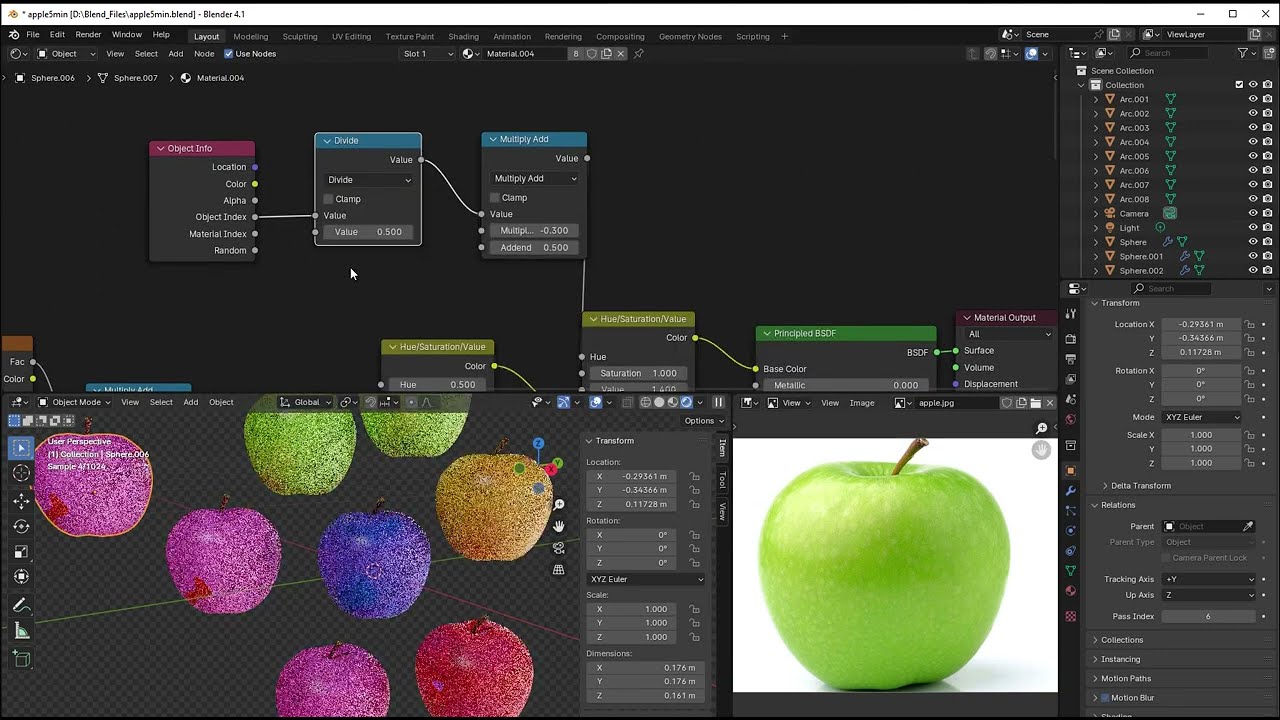Open the Render menu
The width and height of the screenshot is (1280, 720).
pyautogui.click(x=88, y=35)
